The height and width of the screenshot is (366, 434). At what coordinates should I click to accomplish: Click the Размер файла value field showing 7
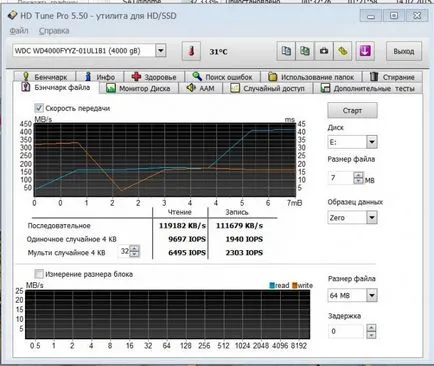[341, 178]
